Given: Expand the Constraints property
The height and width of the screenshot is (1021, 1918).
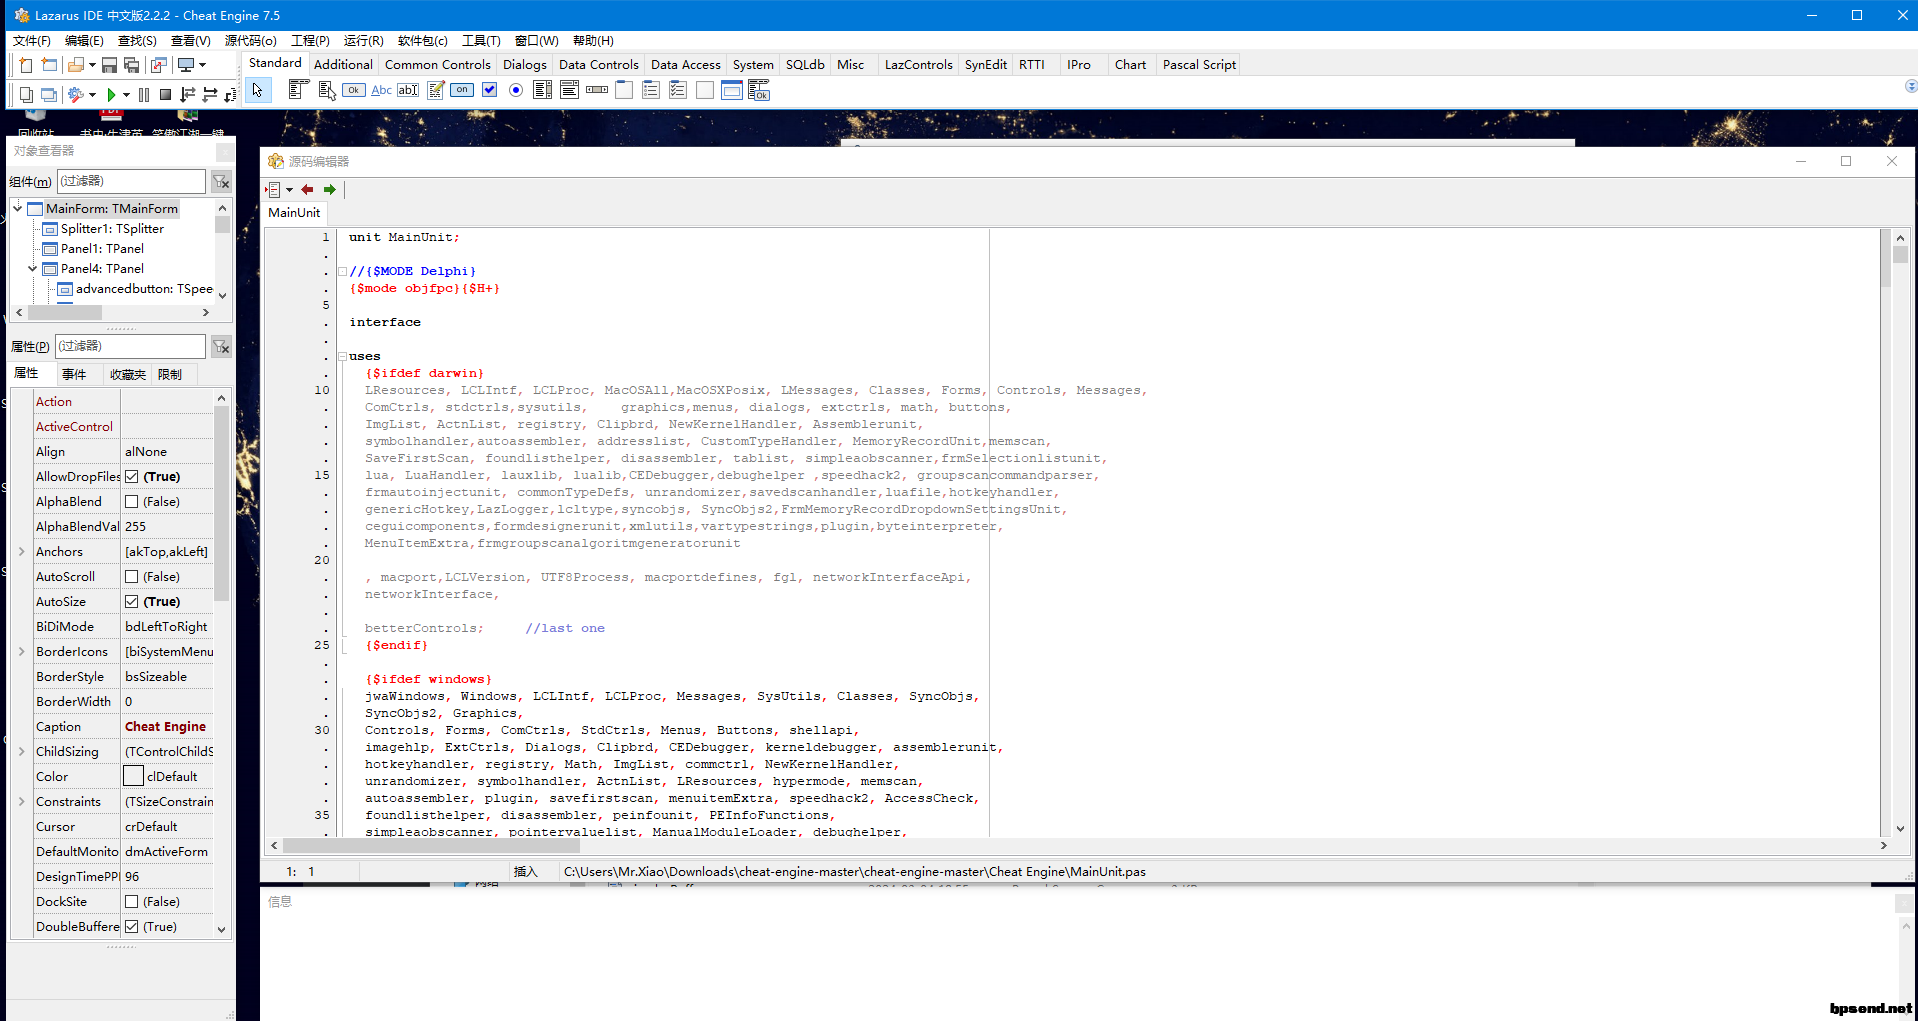Looking at the screenshot, I should point(21,801).
